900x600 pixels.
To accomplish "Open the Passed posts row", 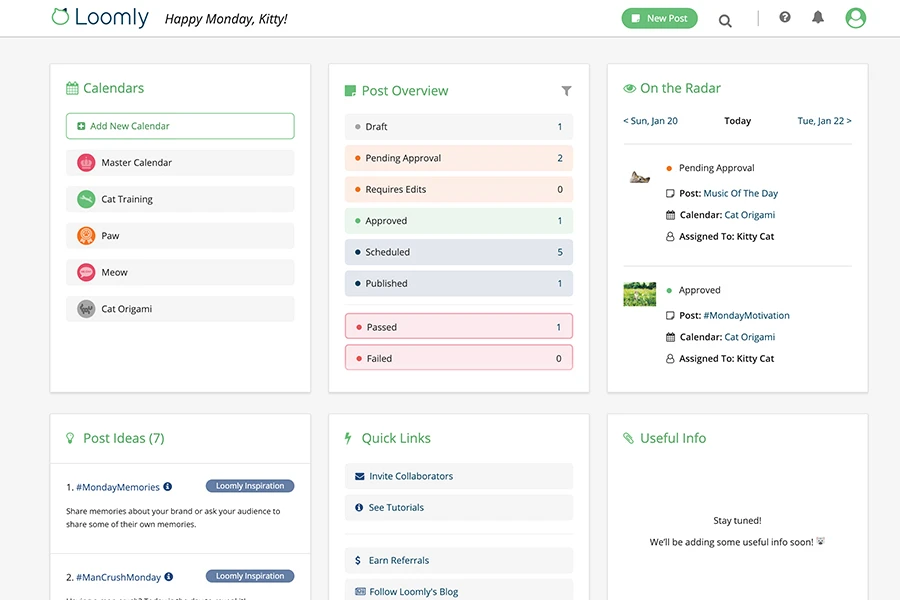I will pos(459,327).
